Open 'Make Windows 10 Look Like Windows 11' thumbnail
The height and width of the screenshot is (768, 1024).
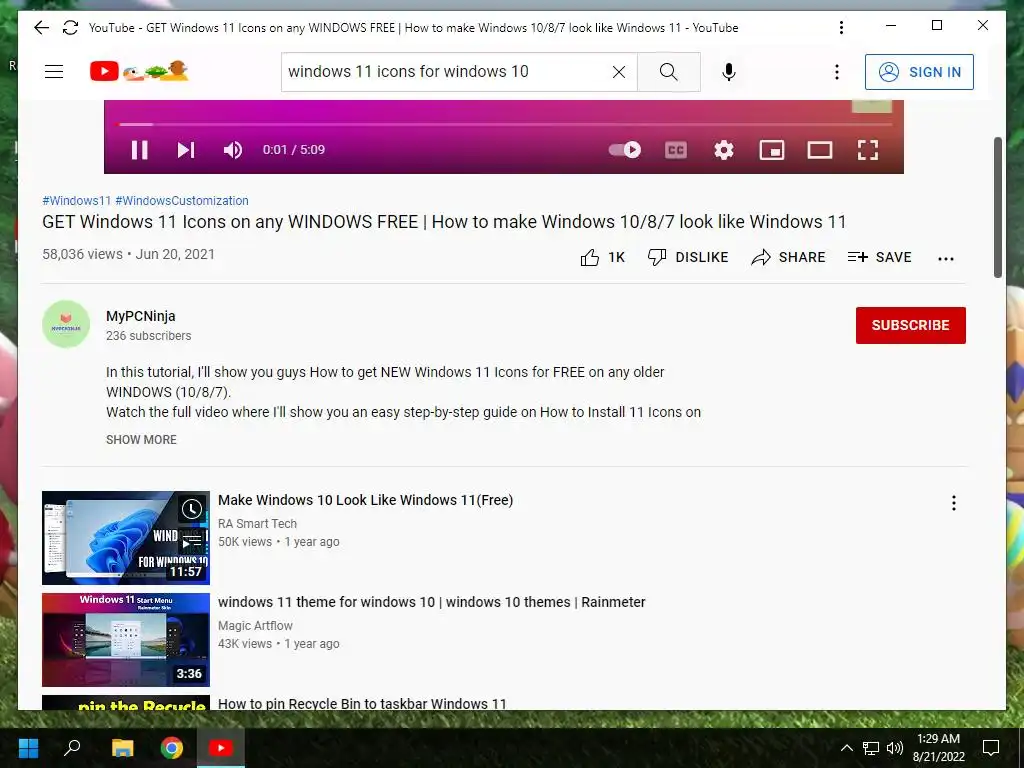(x=126, y=537)
